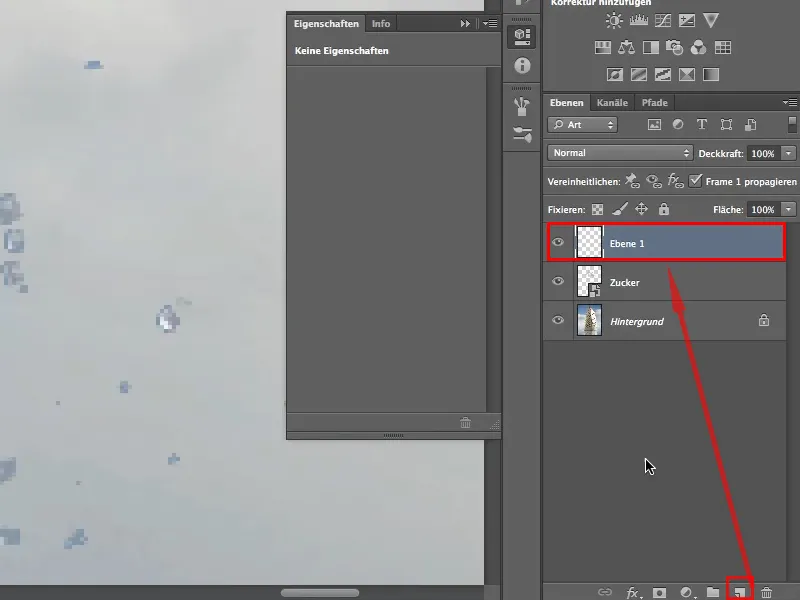Viewport: 800px width, 600px height.
Task: Open the Ebenen panel options menu
Action: pyautogui.click(x=790, y=103)
